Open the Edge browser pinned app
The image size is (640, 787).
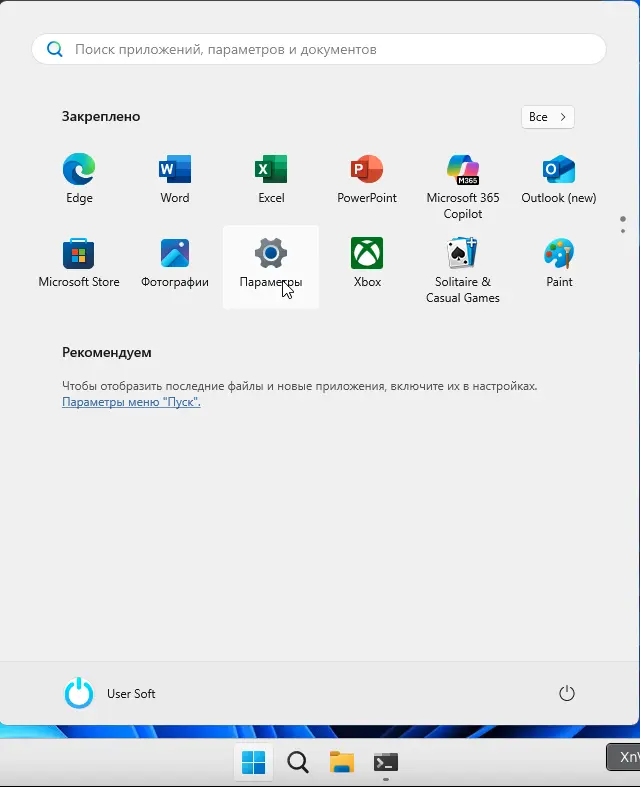click(79, 179)
